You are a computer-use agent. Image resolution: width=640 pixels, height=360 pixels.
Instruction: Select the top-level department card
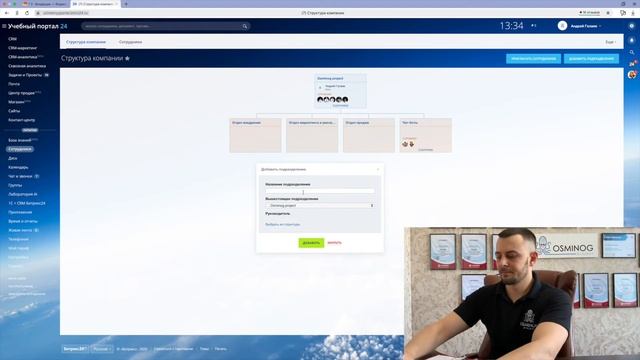pyautogui.click(x=340, y=91)
